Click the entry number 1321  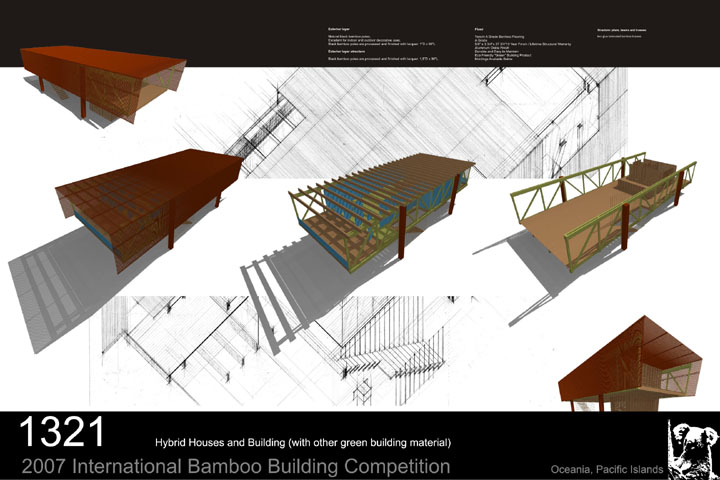pyautogui.click(x=63, y=433)
